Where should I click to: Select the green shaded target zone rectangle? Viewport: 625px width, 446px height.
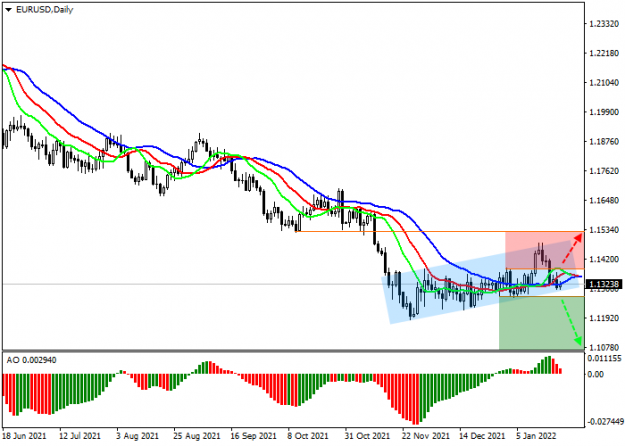tap(542, 323)
